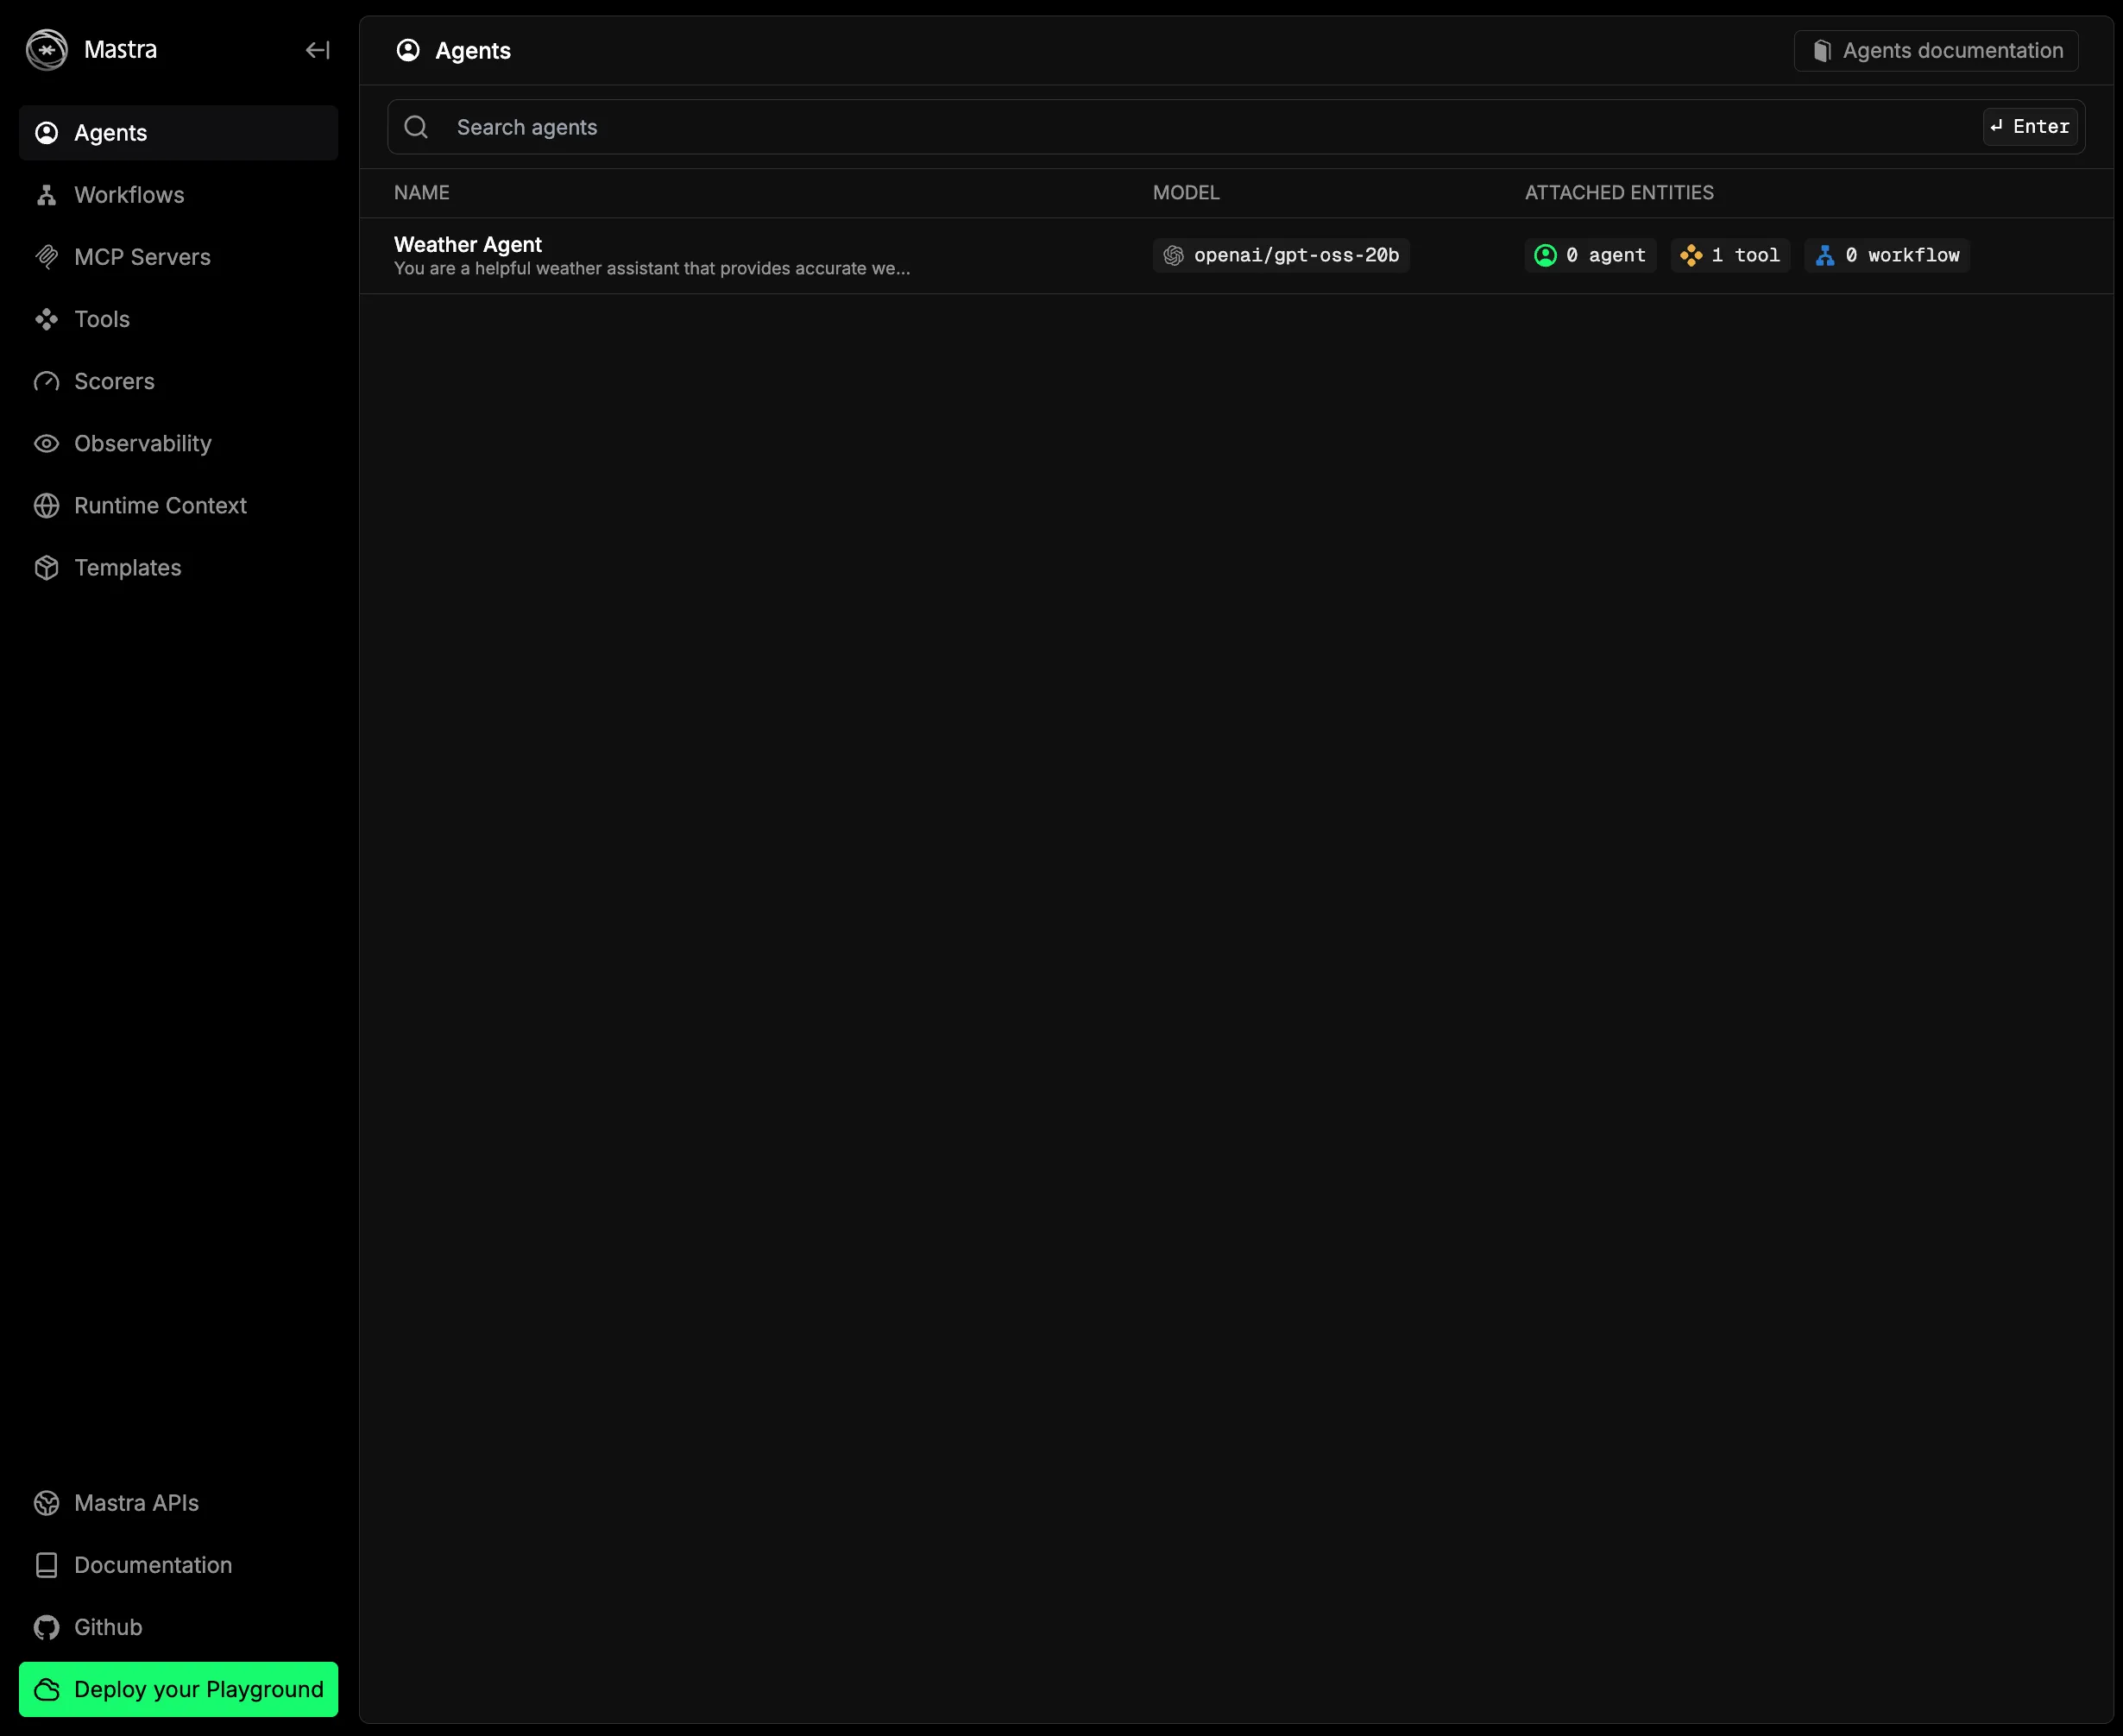Open Mastra APIs link
This screenshot has width=2123, height=1736.
[x=136, y=1503]
